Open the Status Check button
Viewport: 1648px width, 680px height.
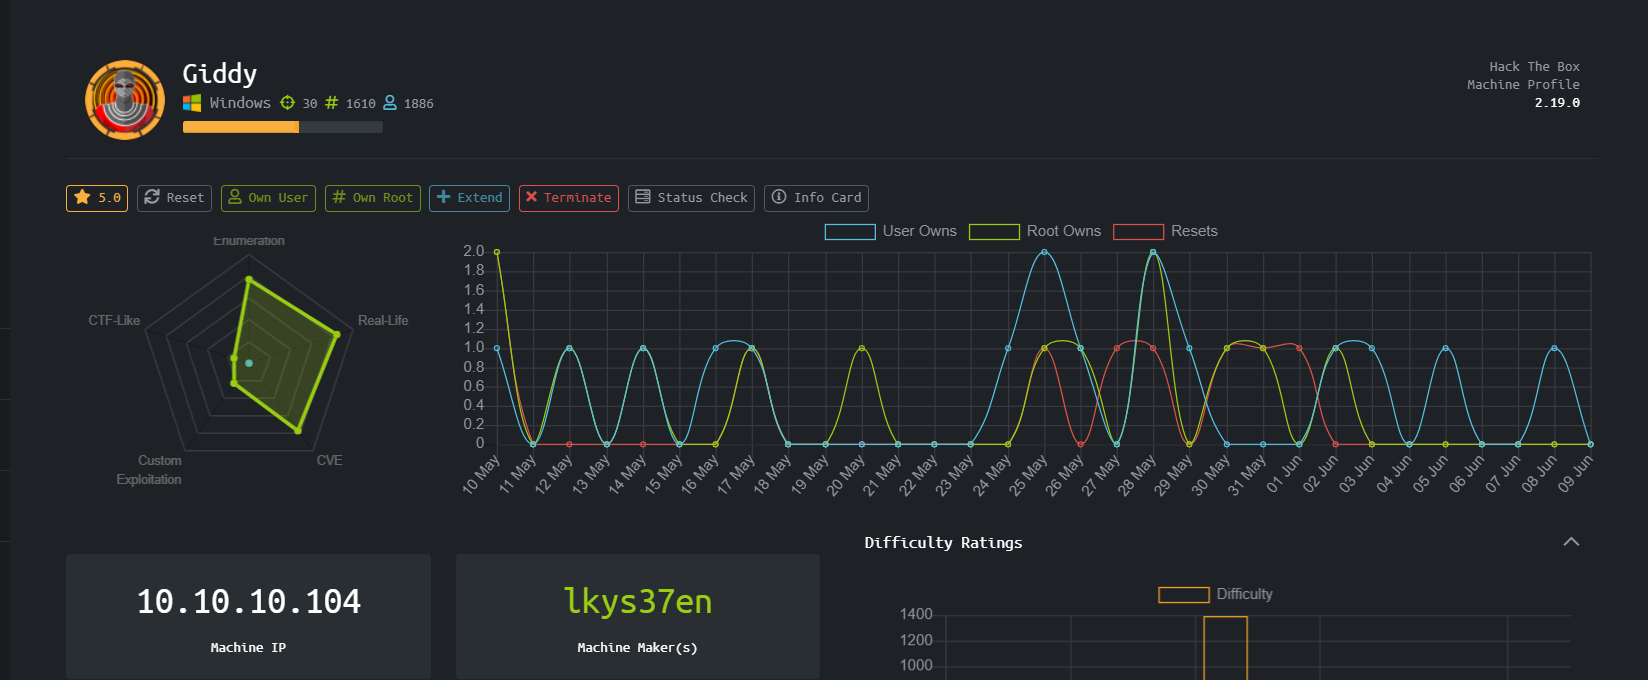[x=691, y=198]
